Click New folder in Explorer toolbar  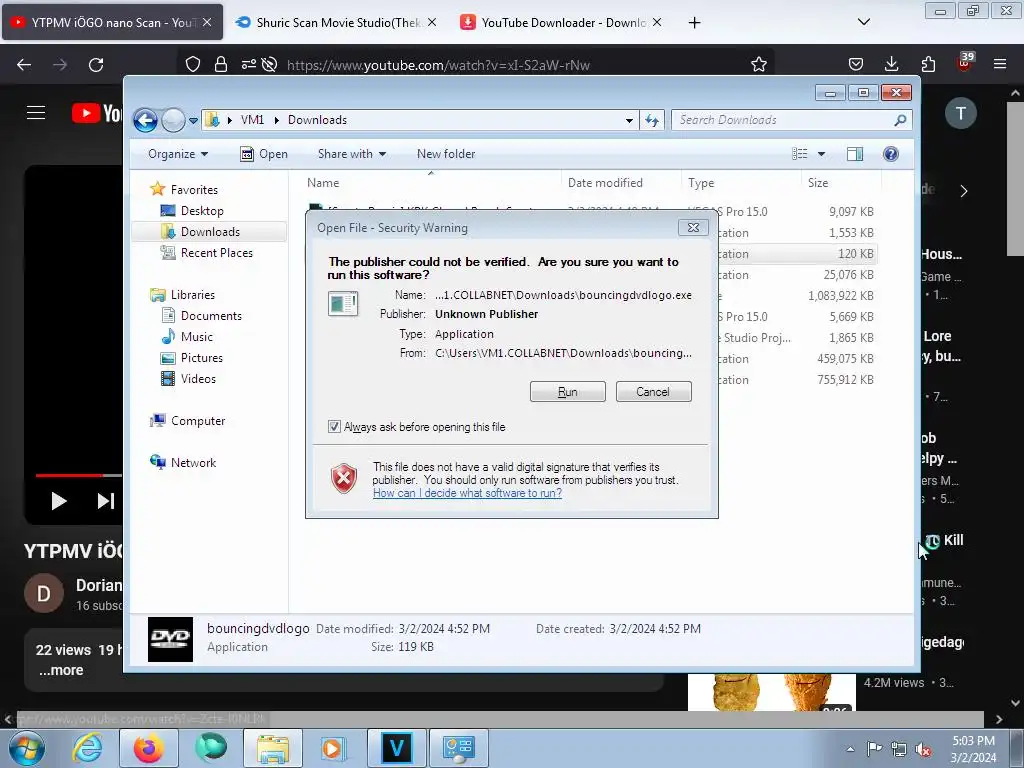pyautogui.click(x=446, y=154)
